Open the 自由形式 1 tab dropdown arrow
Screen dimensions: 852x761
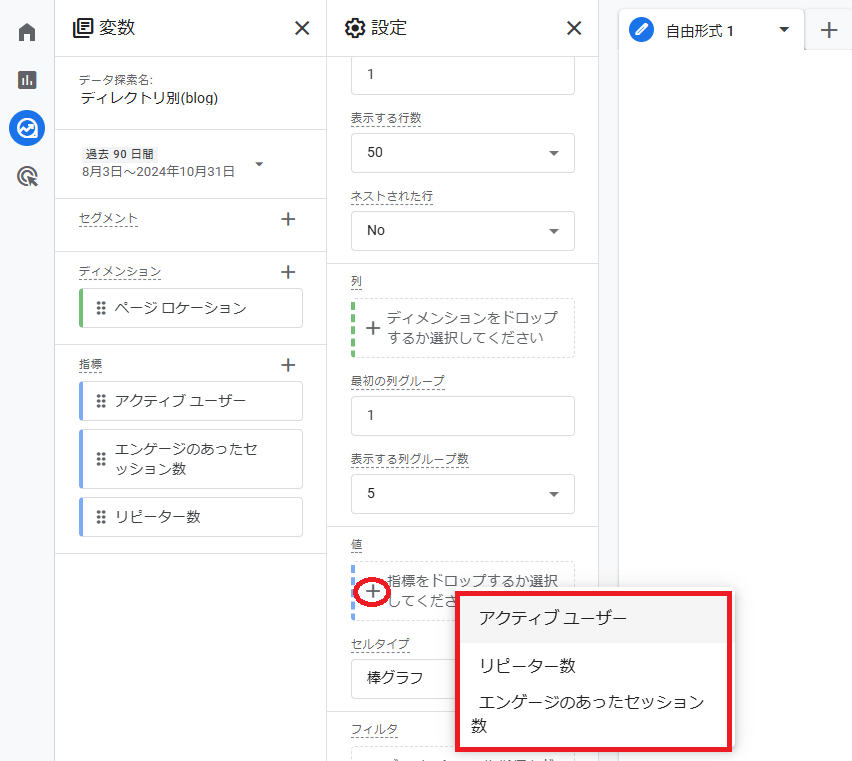(x=784, y=30)
